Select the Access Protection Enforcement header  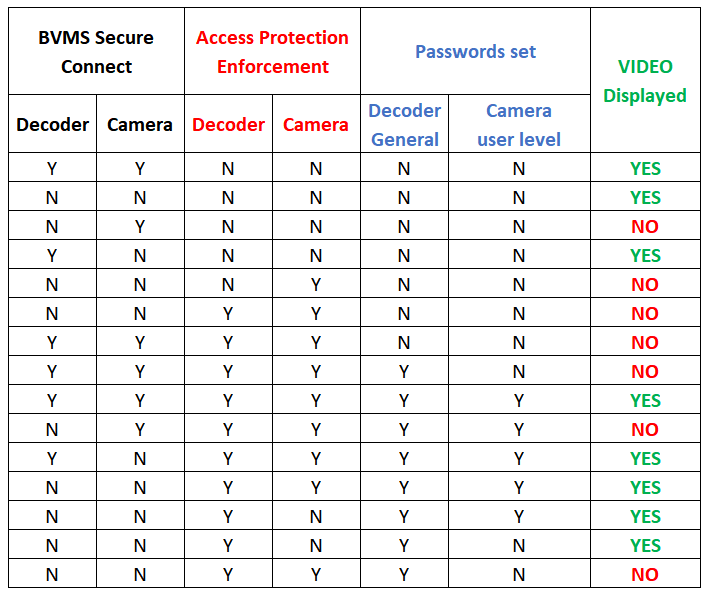click(272, 52)
